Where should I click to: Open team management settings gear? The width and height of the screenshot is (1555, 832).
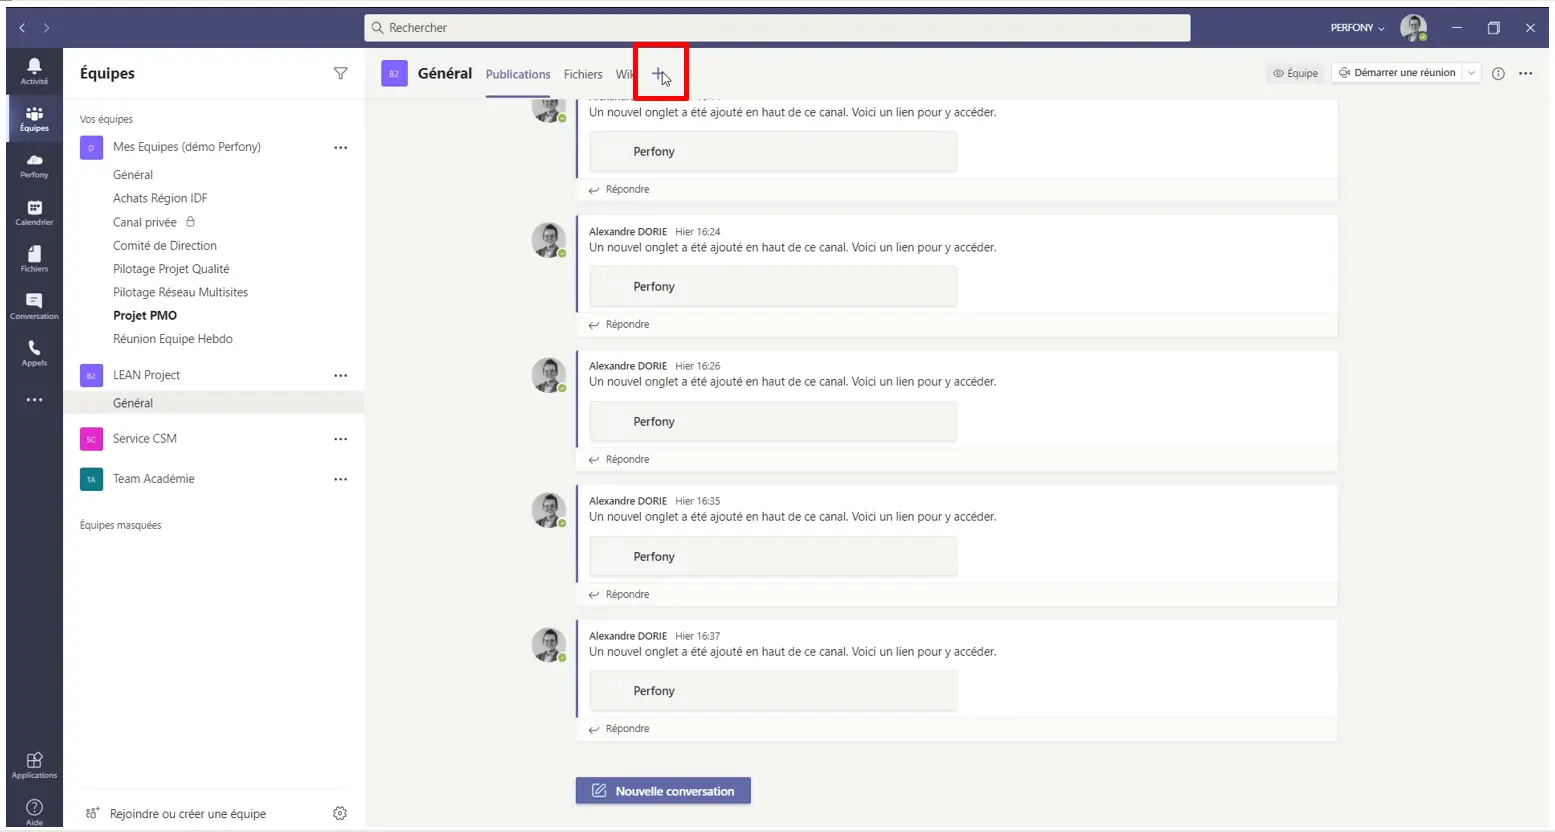pyautogui.click(x=340, y=814)
